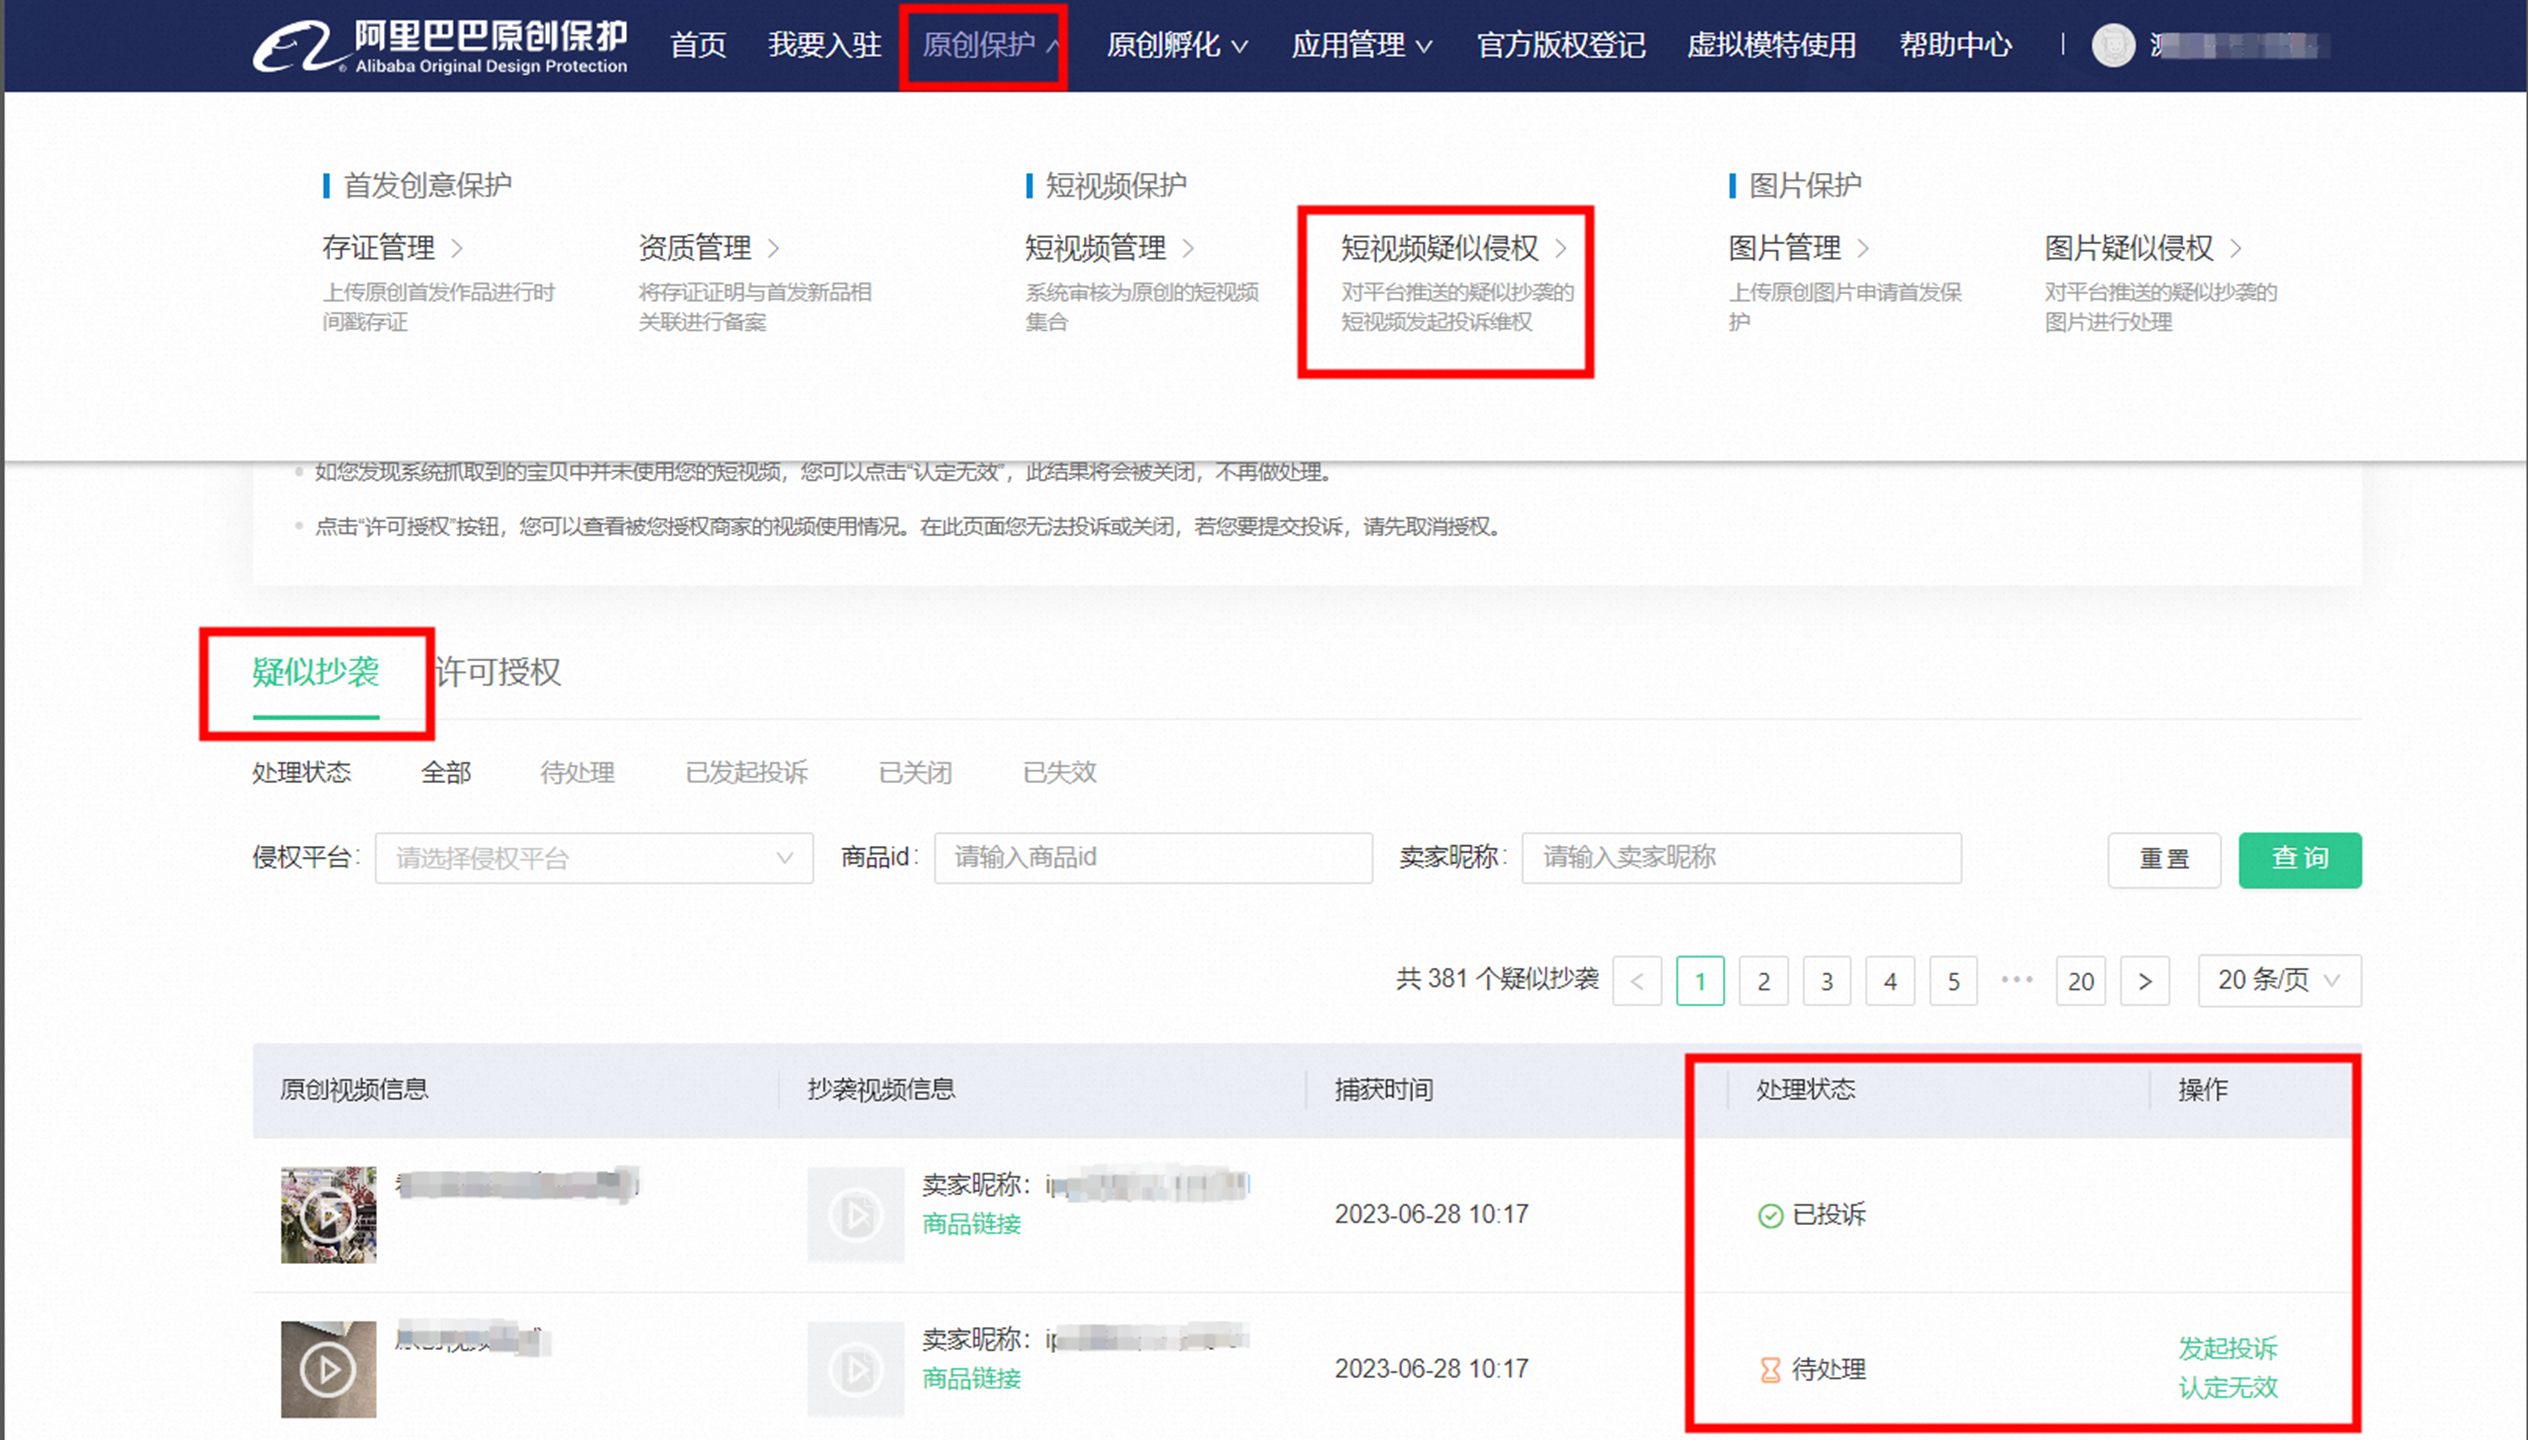The height and width of the screenshot is (1440, 2528).
Task: Go to page 4 in pagination
Action: click(x=1890, y=981)
